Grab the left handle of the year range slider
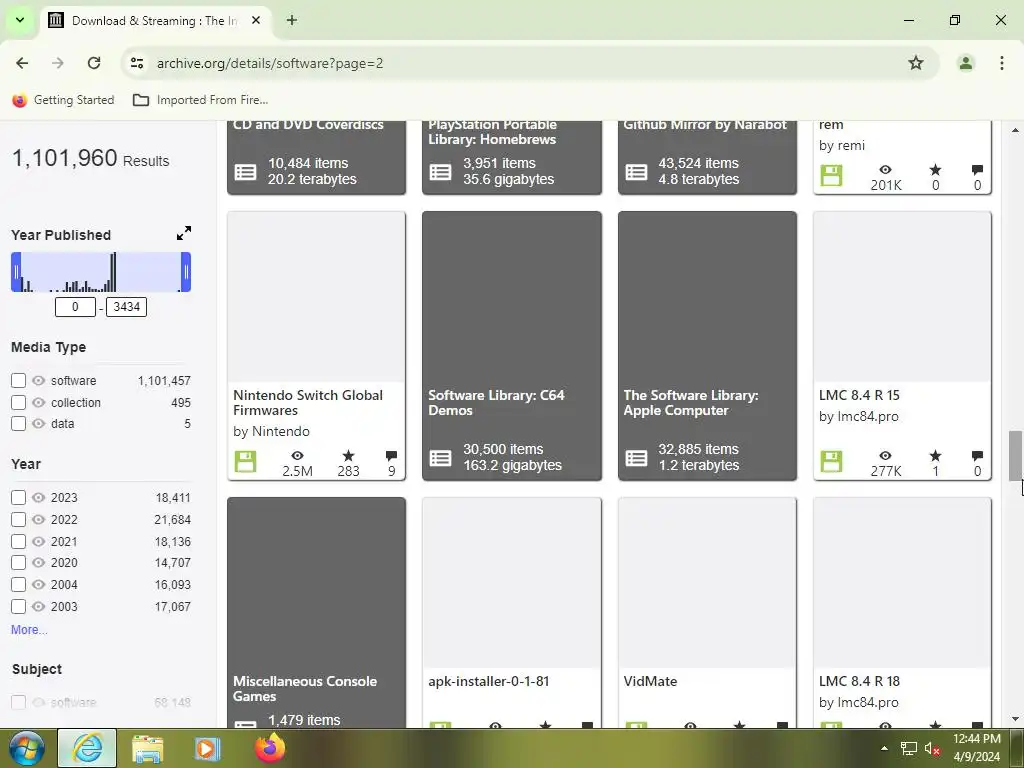The height and width of the screenshot is (768, 1024). click(x=16, y=272)
